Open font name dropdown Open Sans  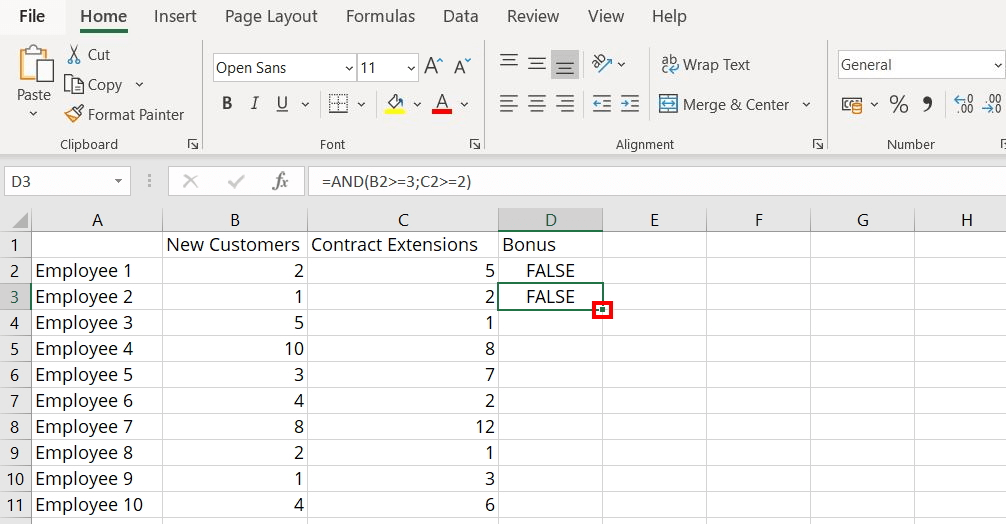click(x=349, y=68)
